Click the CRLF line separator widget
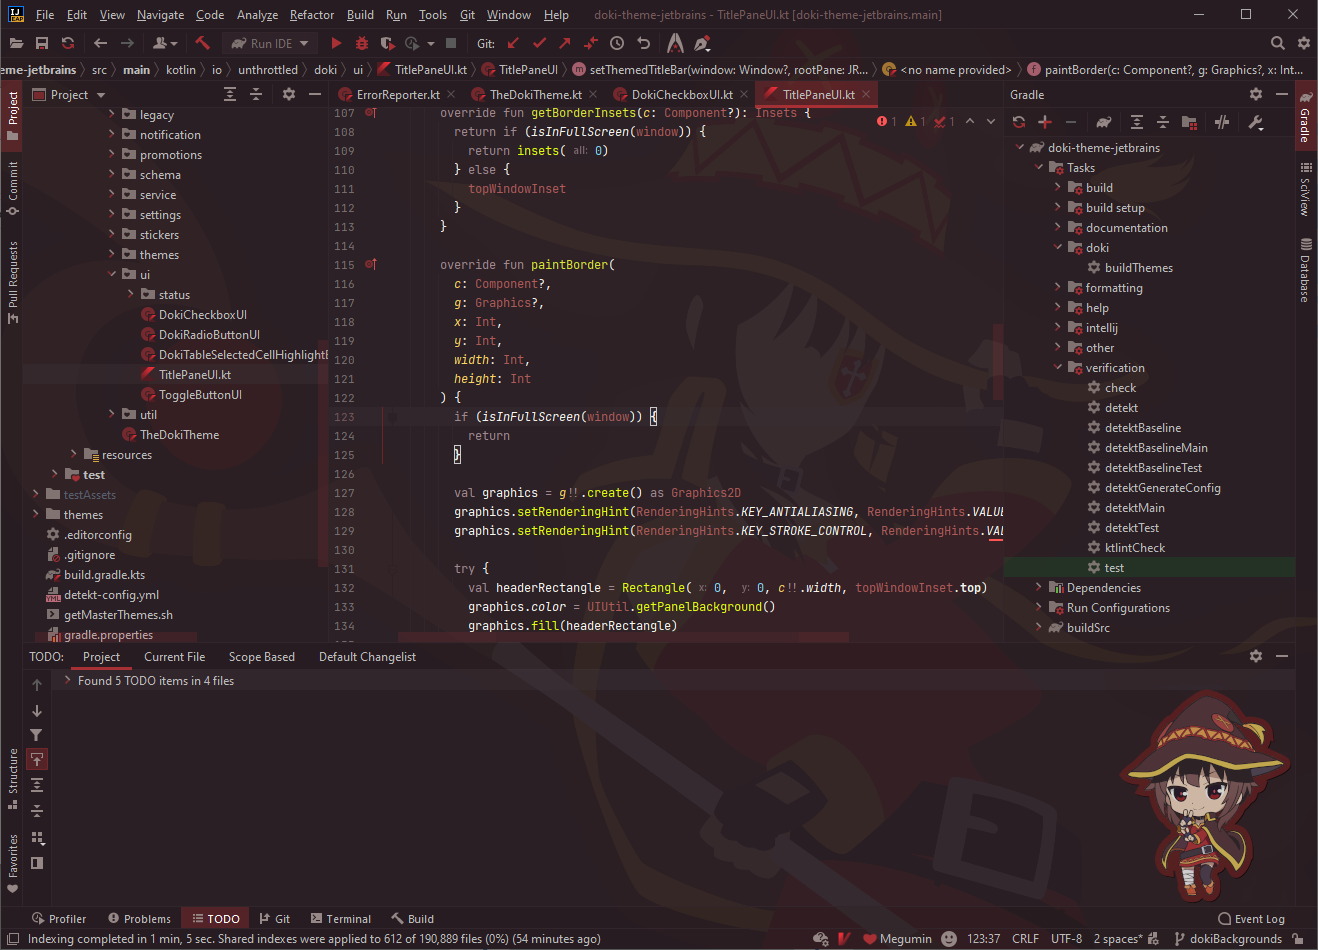 click(x=1025, y=939)
